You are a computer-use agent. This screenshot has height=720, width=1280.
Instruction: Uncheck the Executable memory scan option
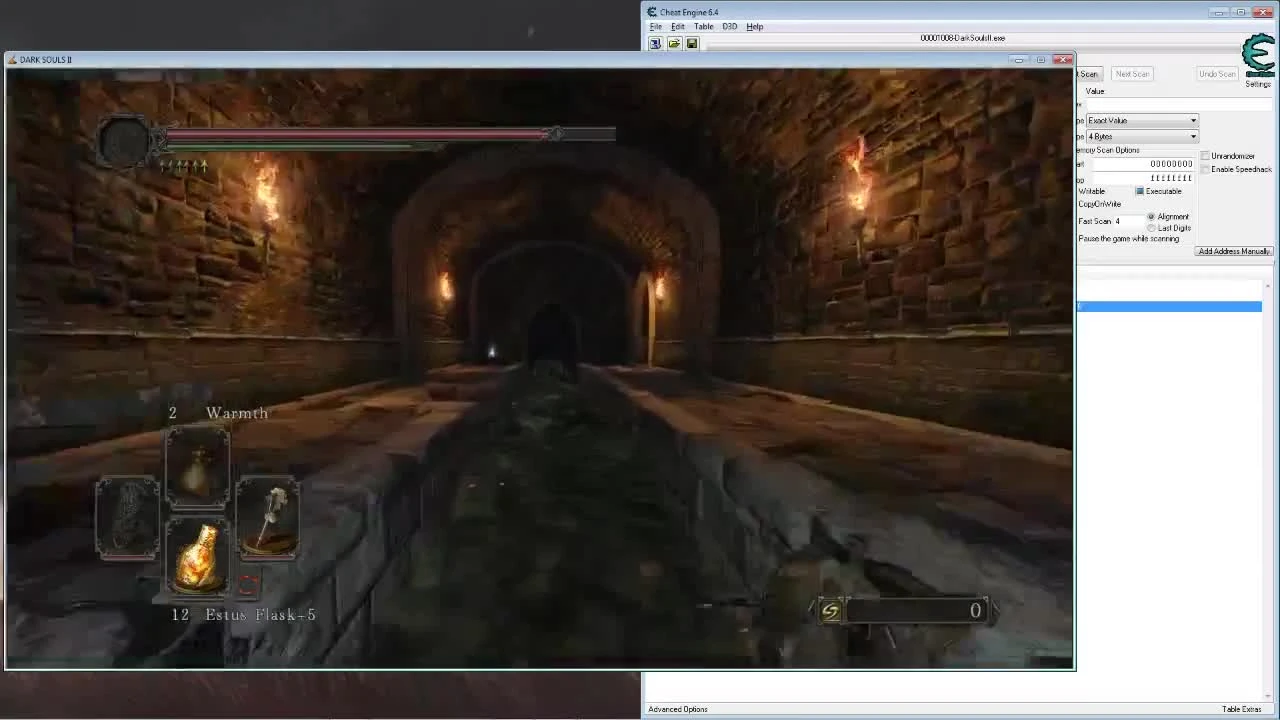[1139, 191]
